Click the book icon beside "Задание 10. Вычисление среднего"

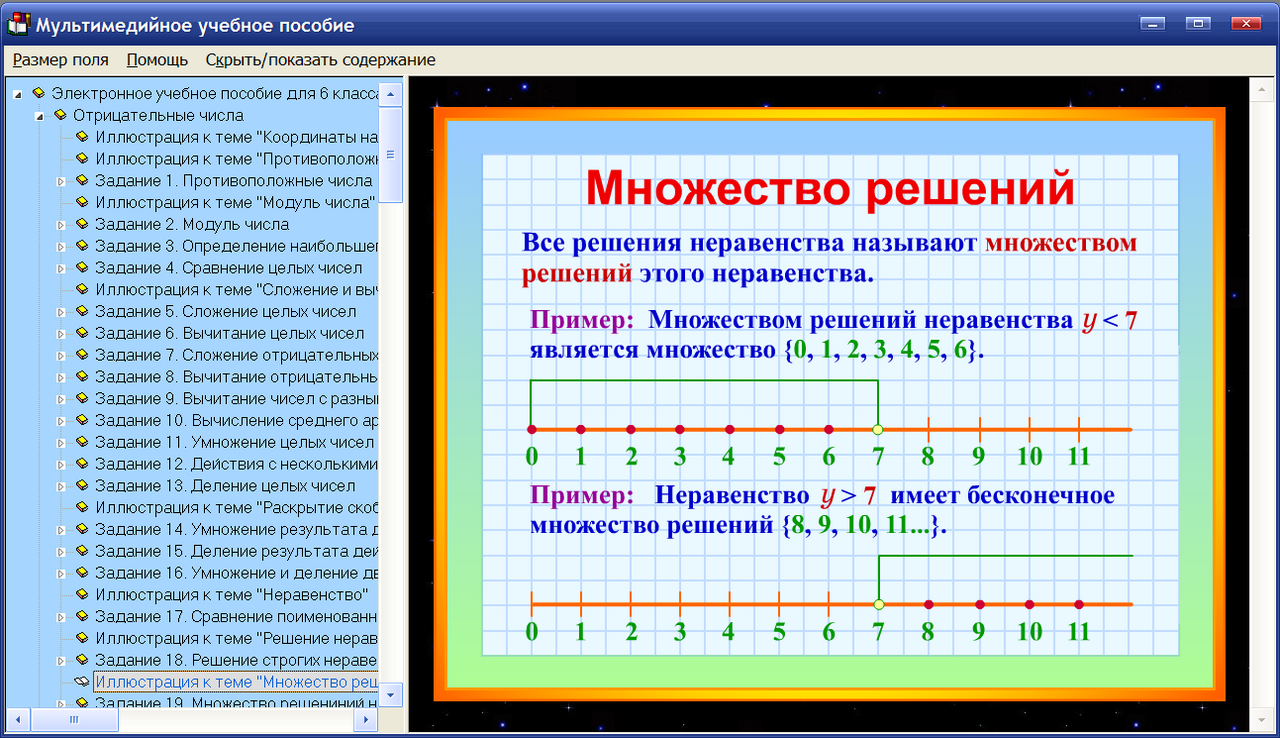click(x=82, y=420)
